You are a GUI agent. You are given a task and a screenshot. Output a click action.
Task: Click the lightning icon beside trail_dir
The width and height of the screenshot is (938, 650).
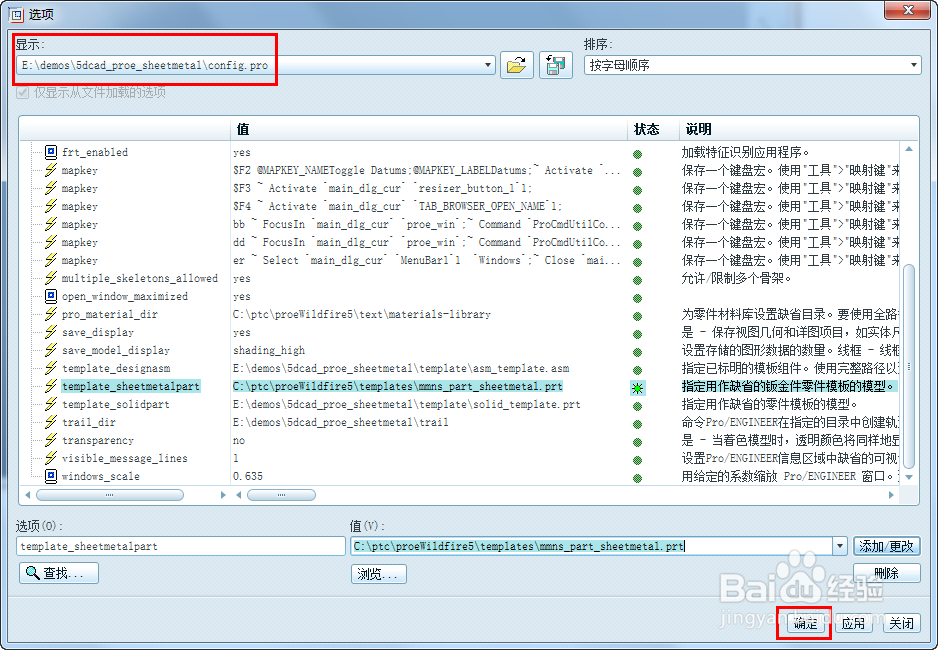coord(51,422)
